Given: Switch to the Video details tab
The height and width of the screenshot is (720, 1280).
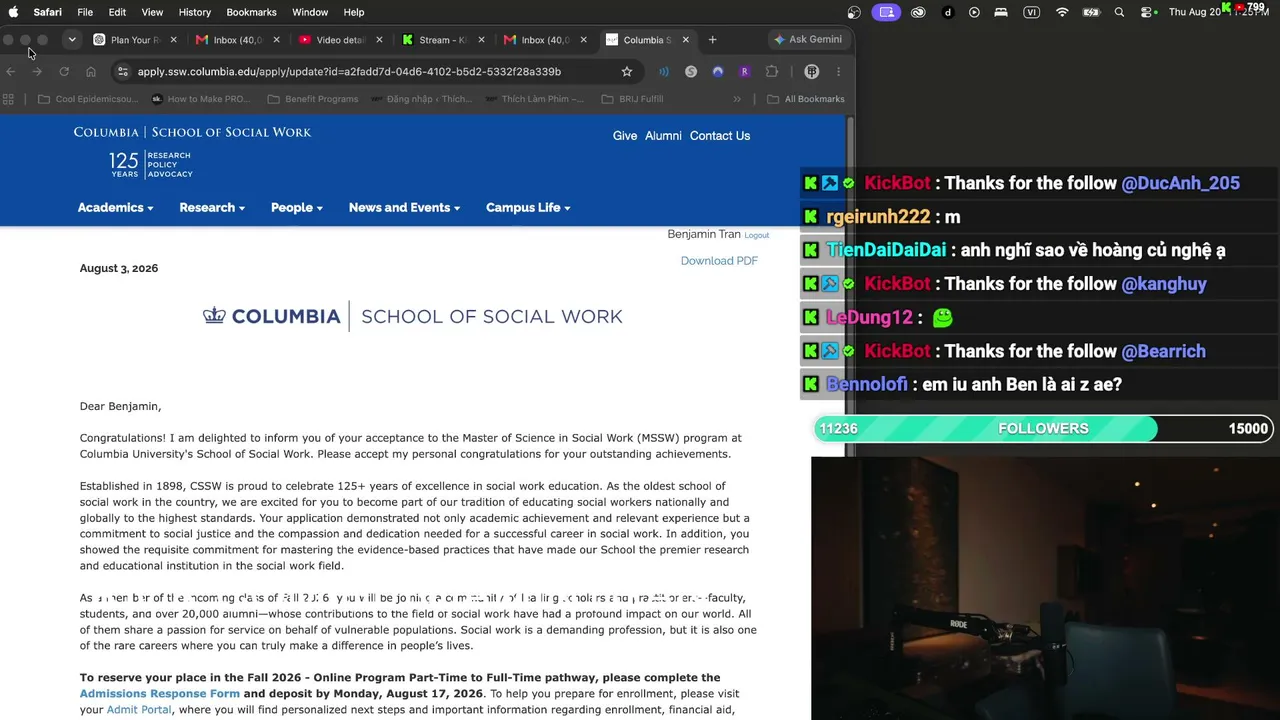Looking at the screenshot, I should click(x=340, y=40).
